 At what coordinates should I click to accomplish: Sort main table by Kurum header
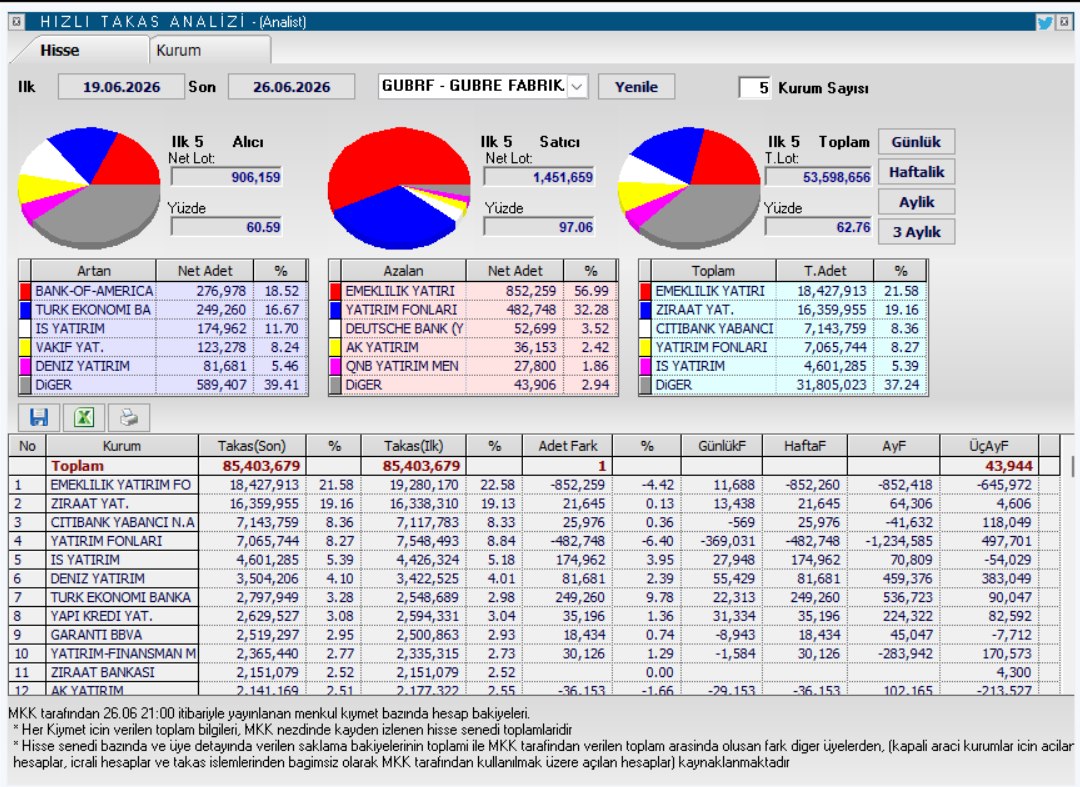[x=122, y=445]
